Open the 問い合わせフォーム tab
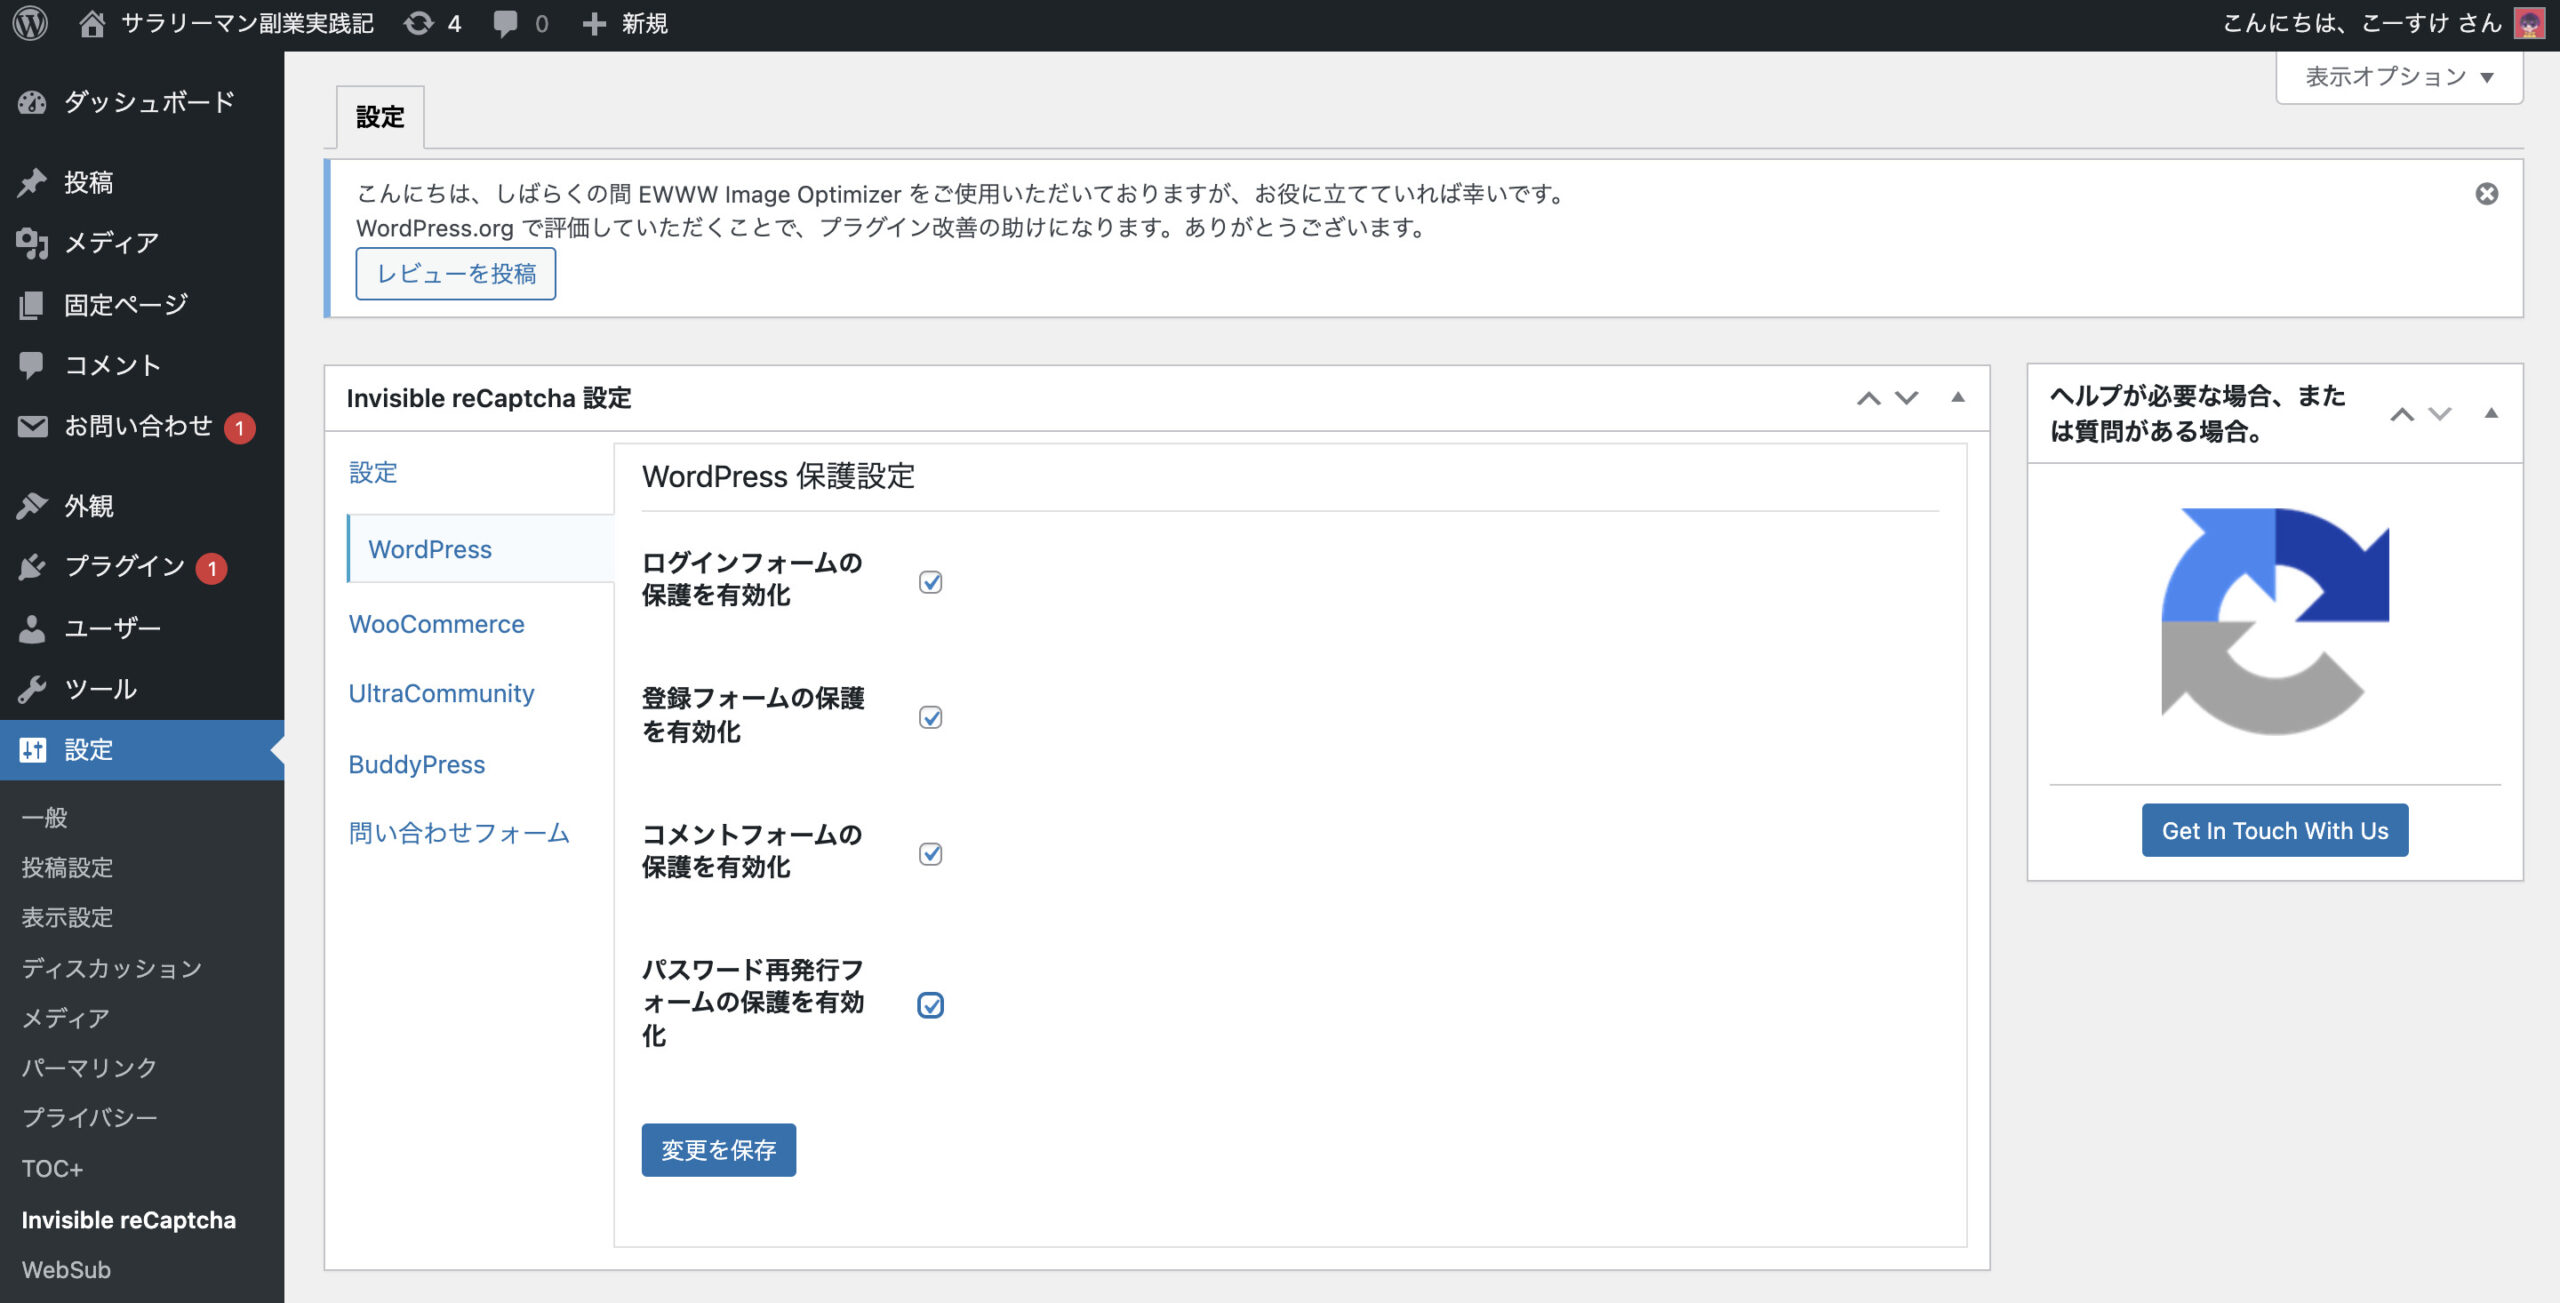The image size is (2560, 1303). point(458,833)
